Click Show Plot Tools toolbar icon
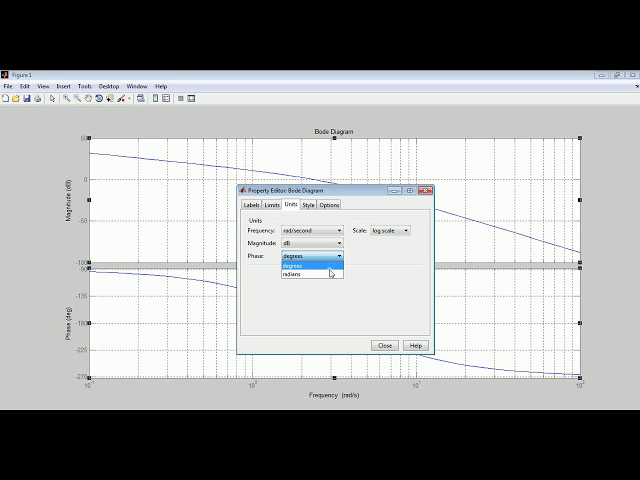The height and width of the screenshot is (480, 640). click(x=191, y=98)
